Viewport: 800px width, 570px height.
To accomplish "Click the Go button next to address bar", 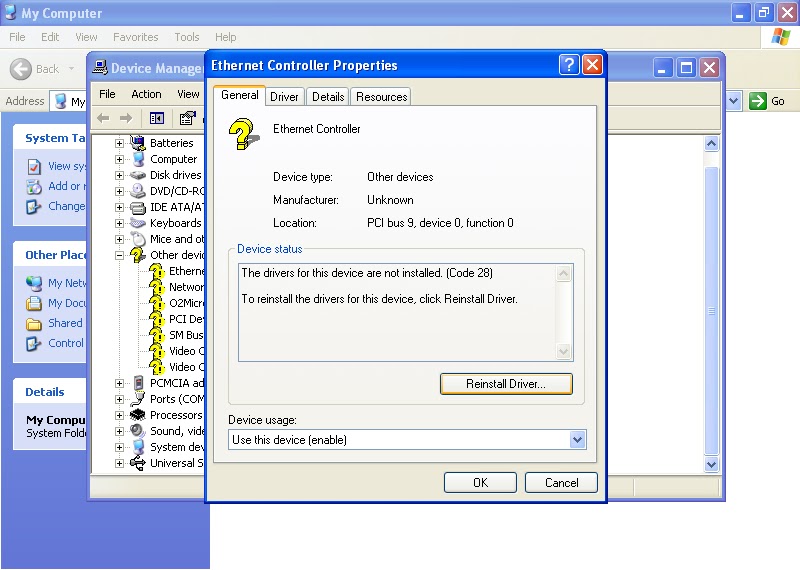I will [767, 101].
